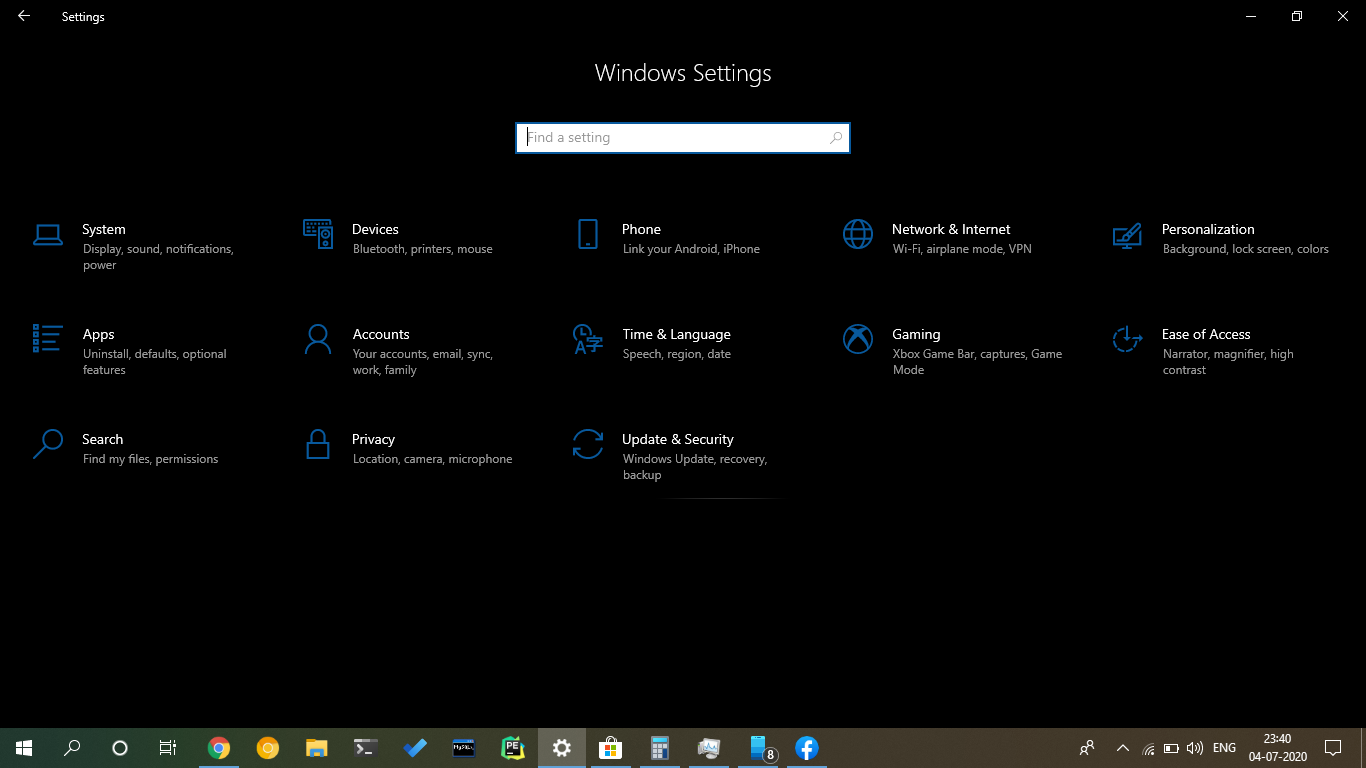1366x768 pixels.
Task: Open the Action Center notifications icon
Action: pos(1332,748)
